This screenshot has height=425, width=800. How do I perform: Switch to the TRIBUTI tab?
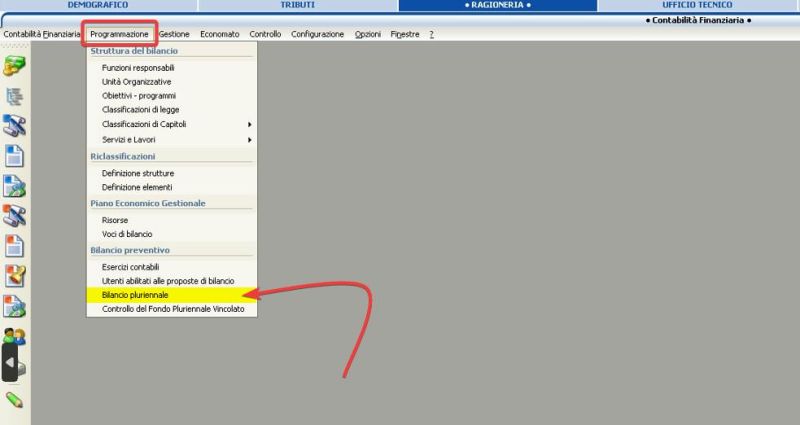(297, 5)
